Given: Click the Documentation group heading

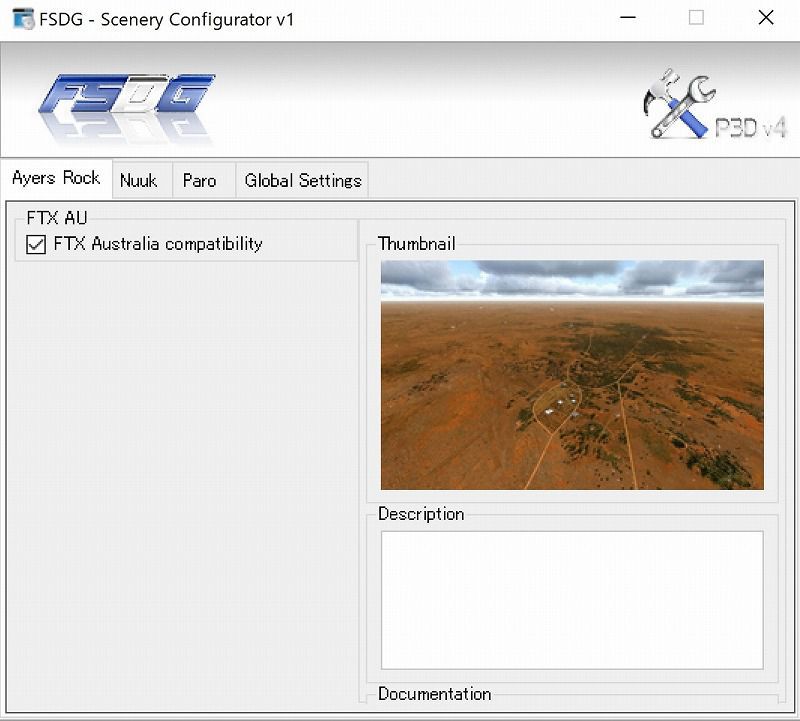Looking at the screenshot, I should click(435, 694).
